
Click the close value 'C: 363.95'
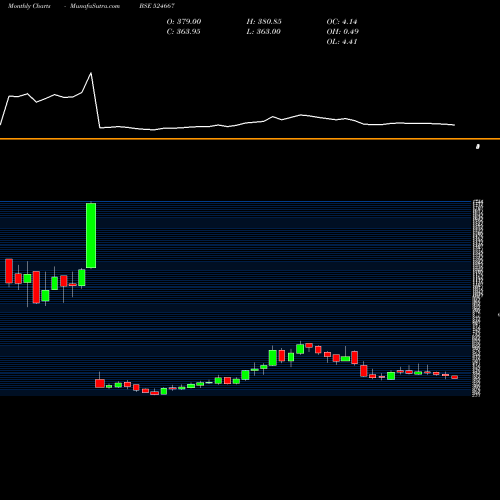183,31
